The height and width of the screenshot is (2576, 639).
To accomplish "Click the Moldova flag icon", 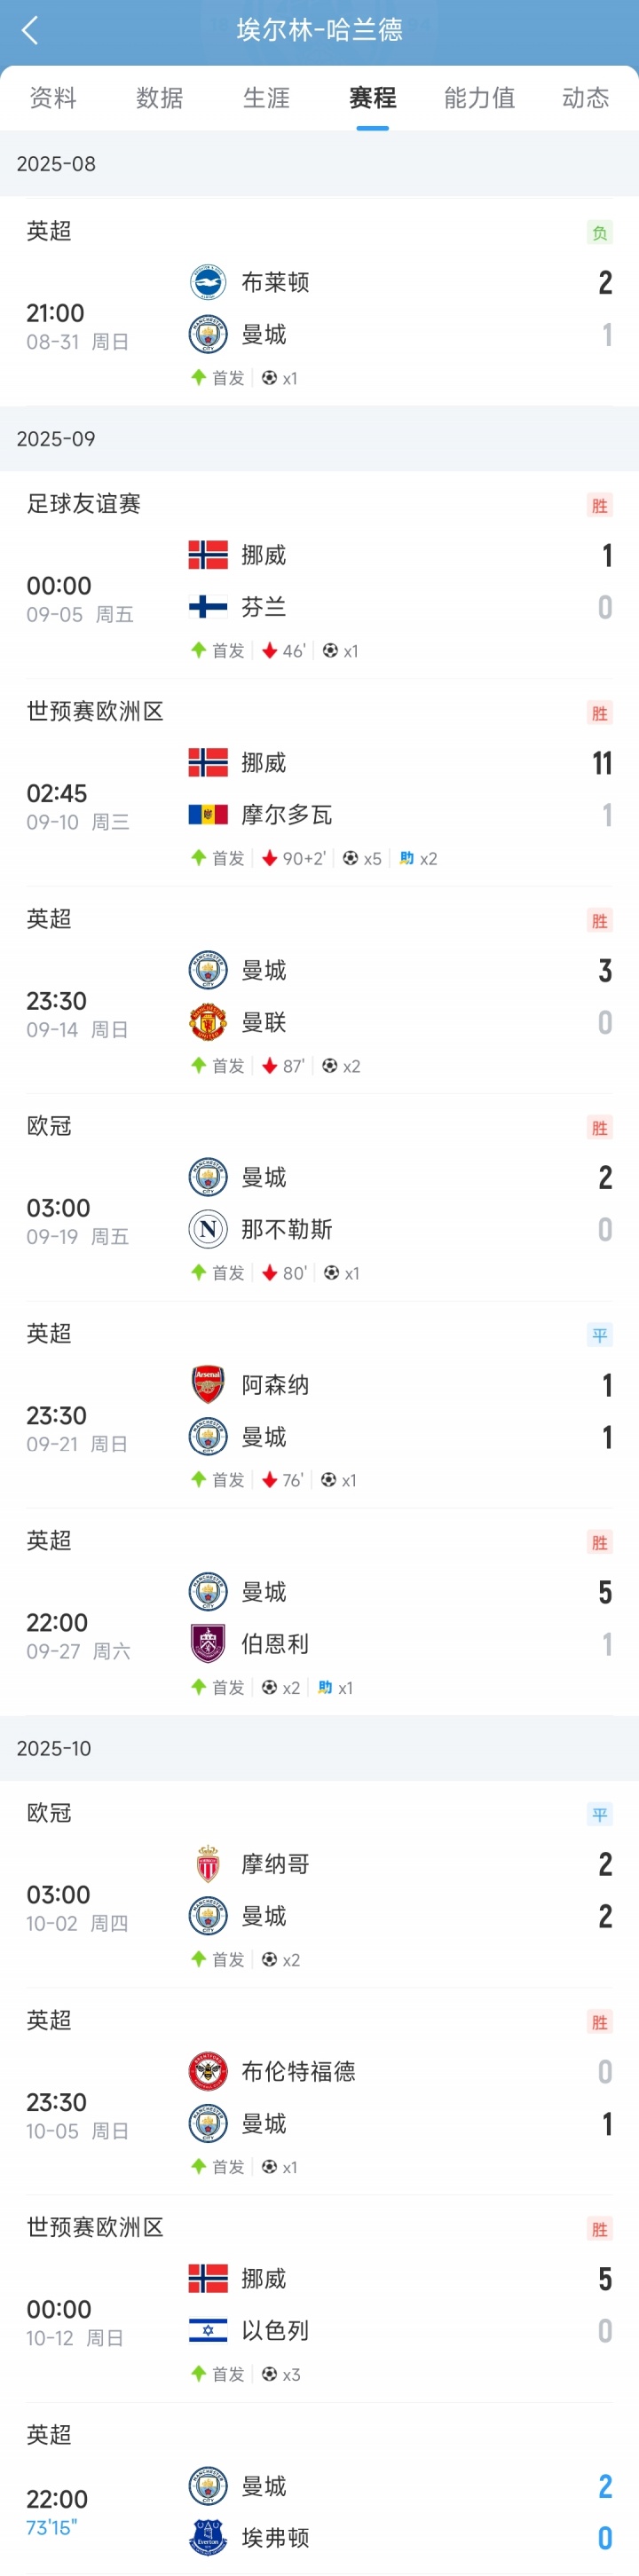I will pos(208,815).
